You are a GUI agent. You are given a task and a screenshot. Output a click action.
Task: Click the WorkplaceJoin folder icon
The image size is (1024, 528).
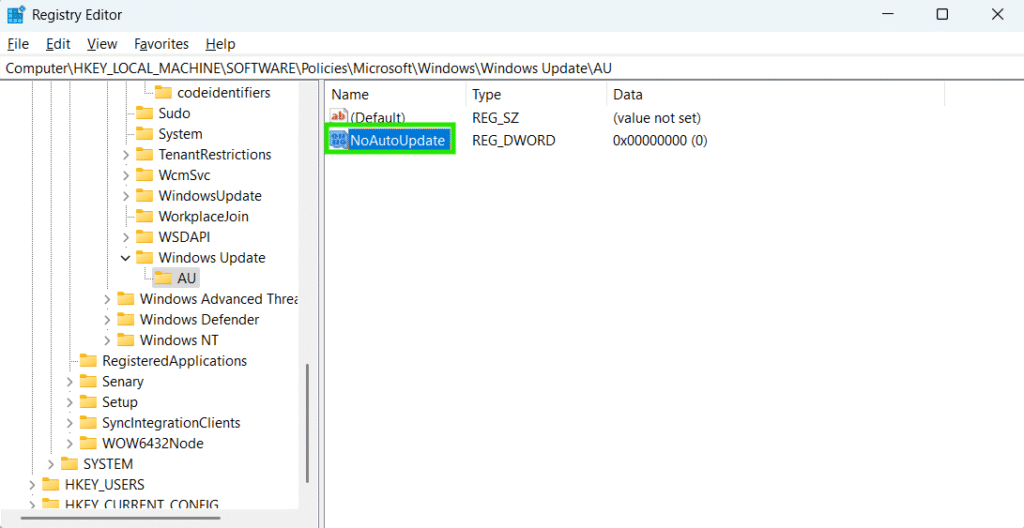pyautogui.click(x=144, y=217)
